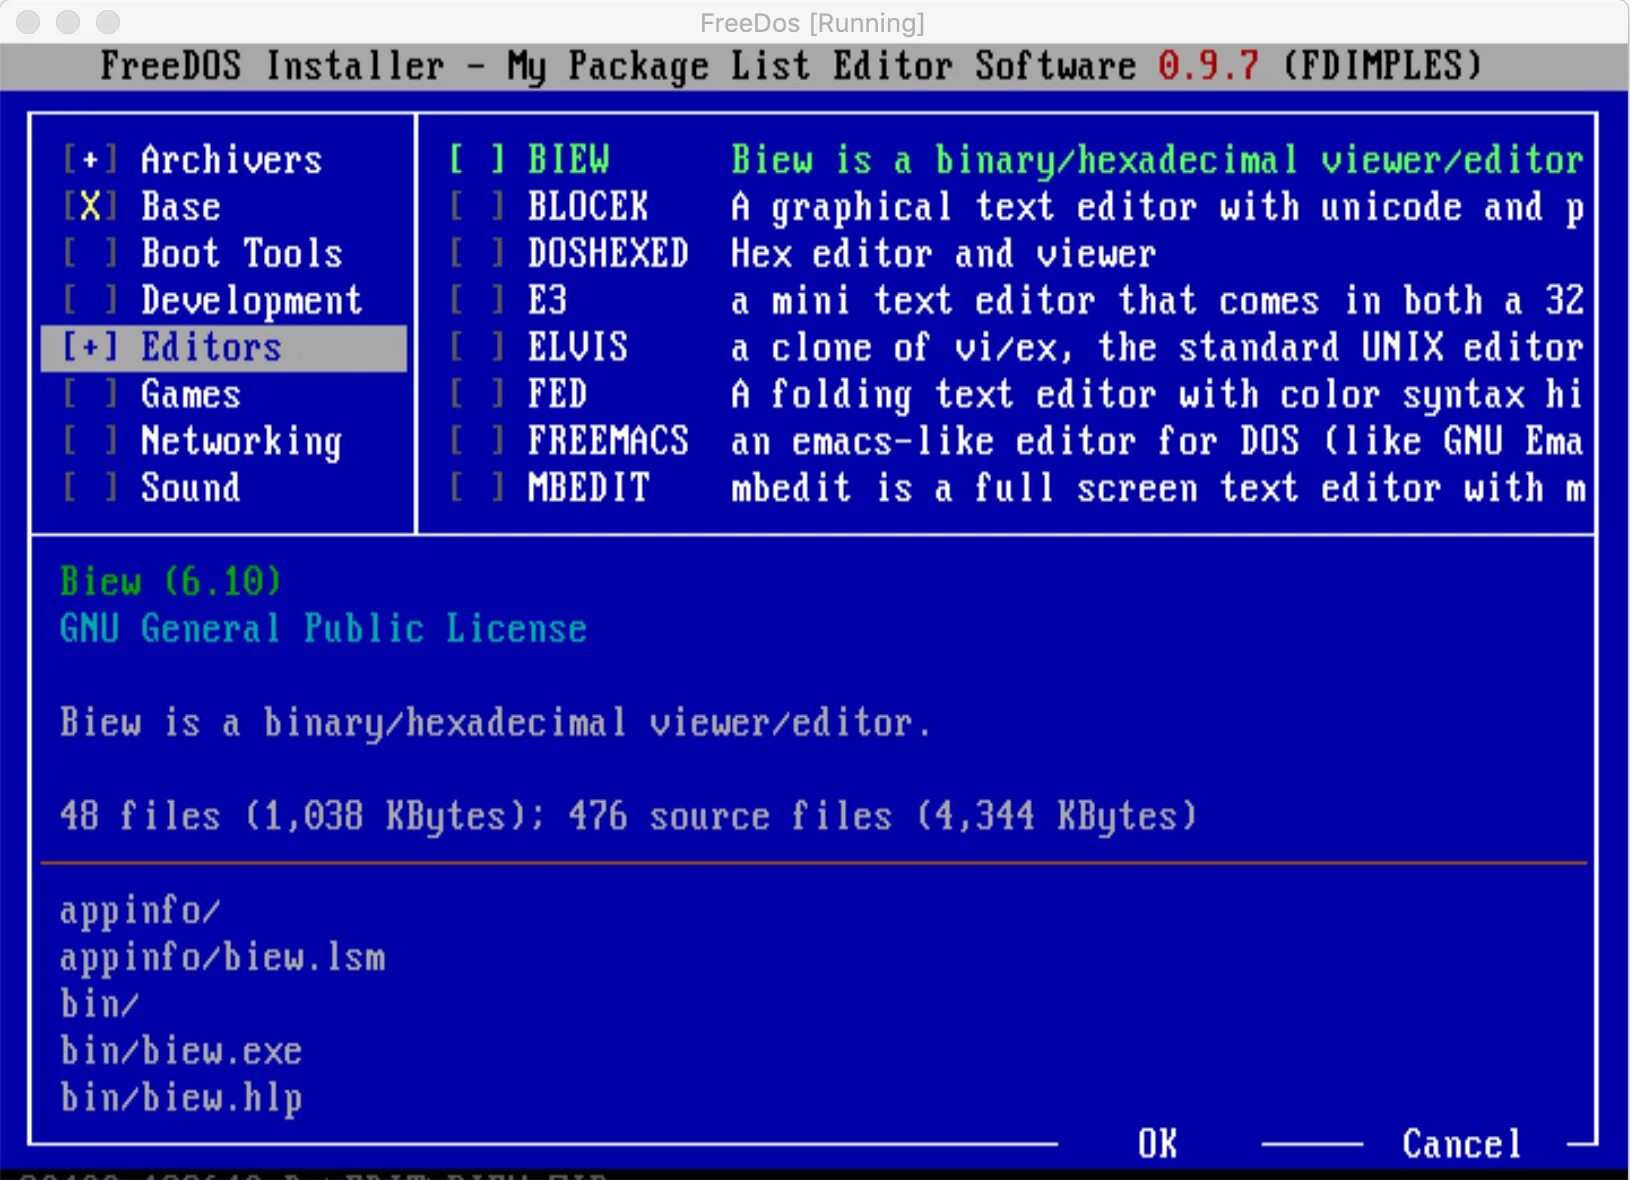Toggle the Networking group checkbox

coord(90,442)
